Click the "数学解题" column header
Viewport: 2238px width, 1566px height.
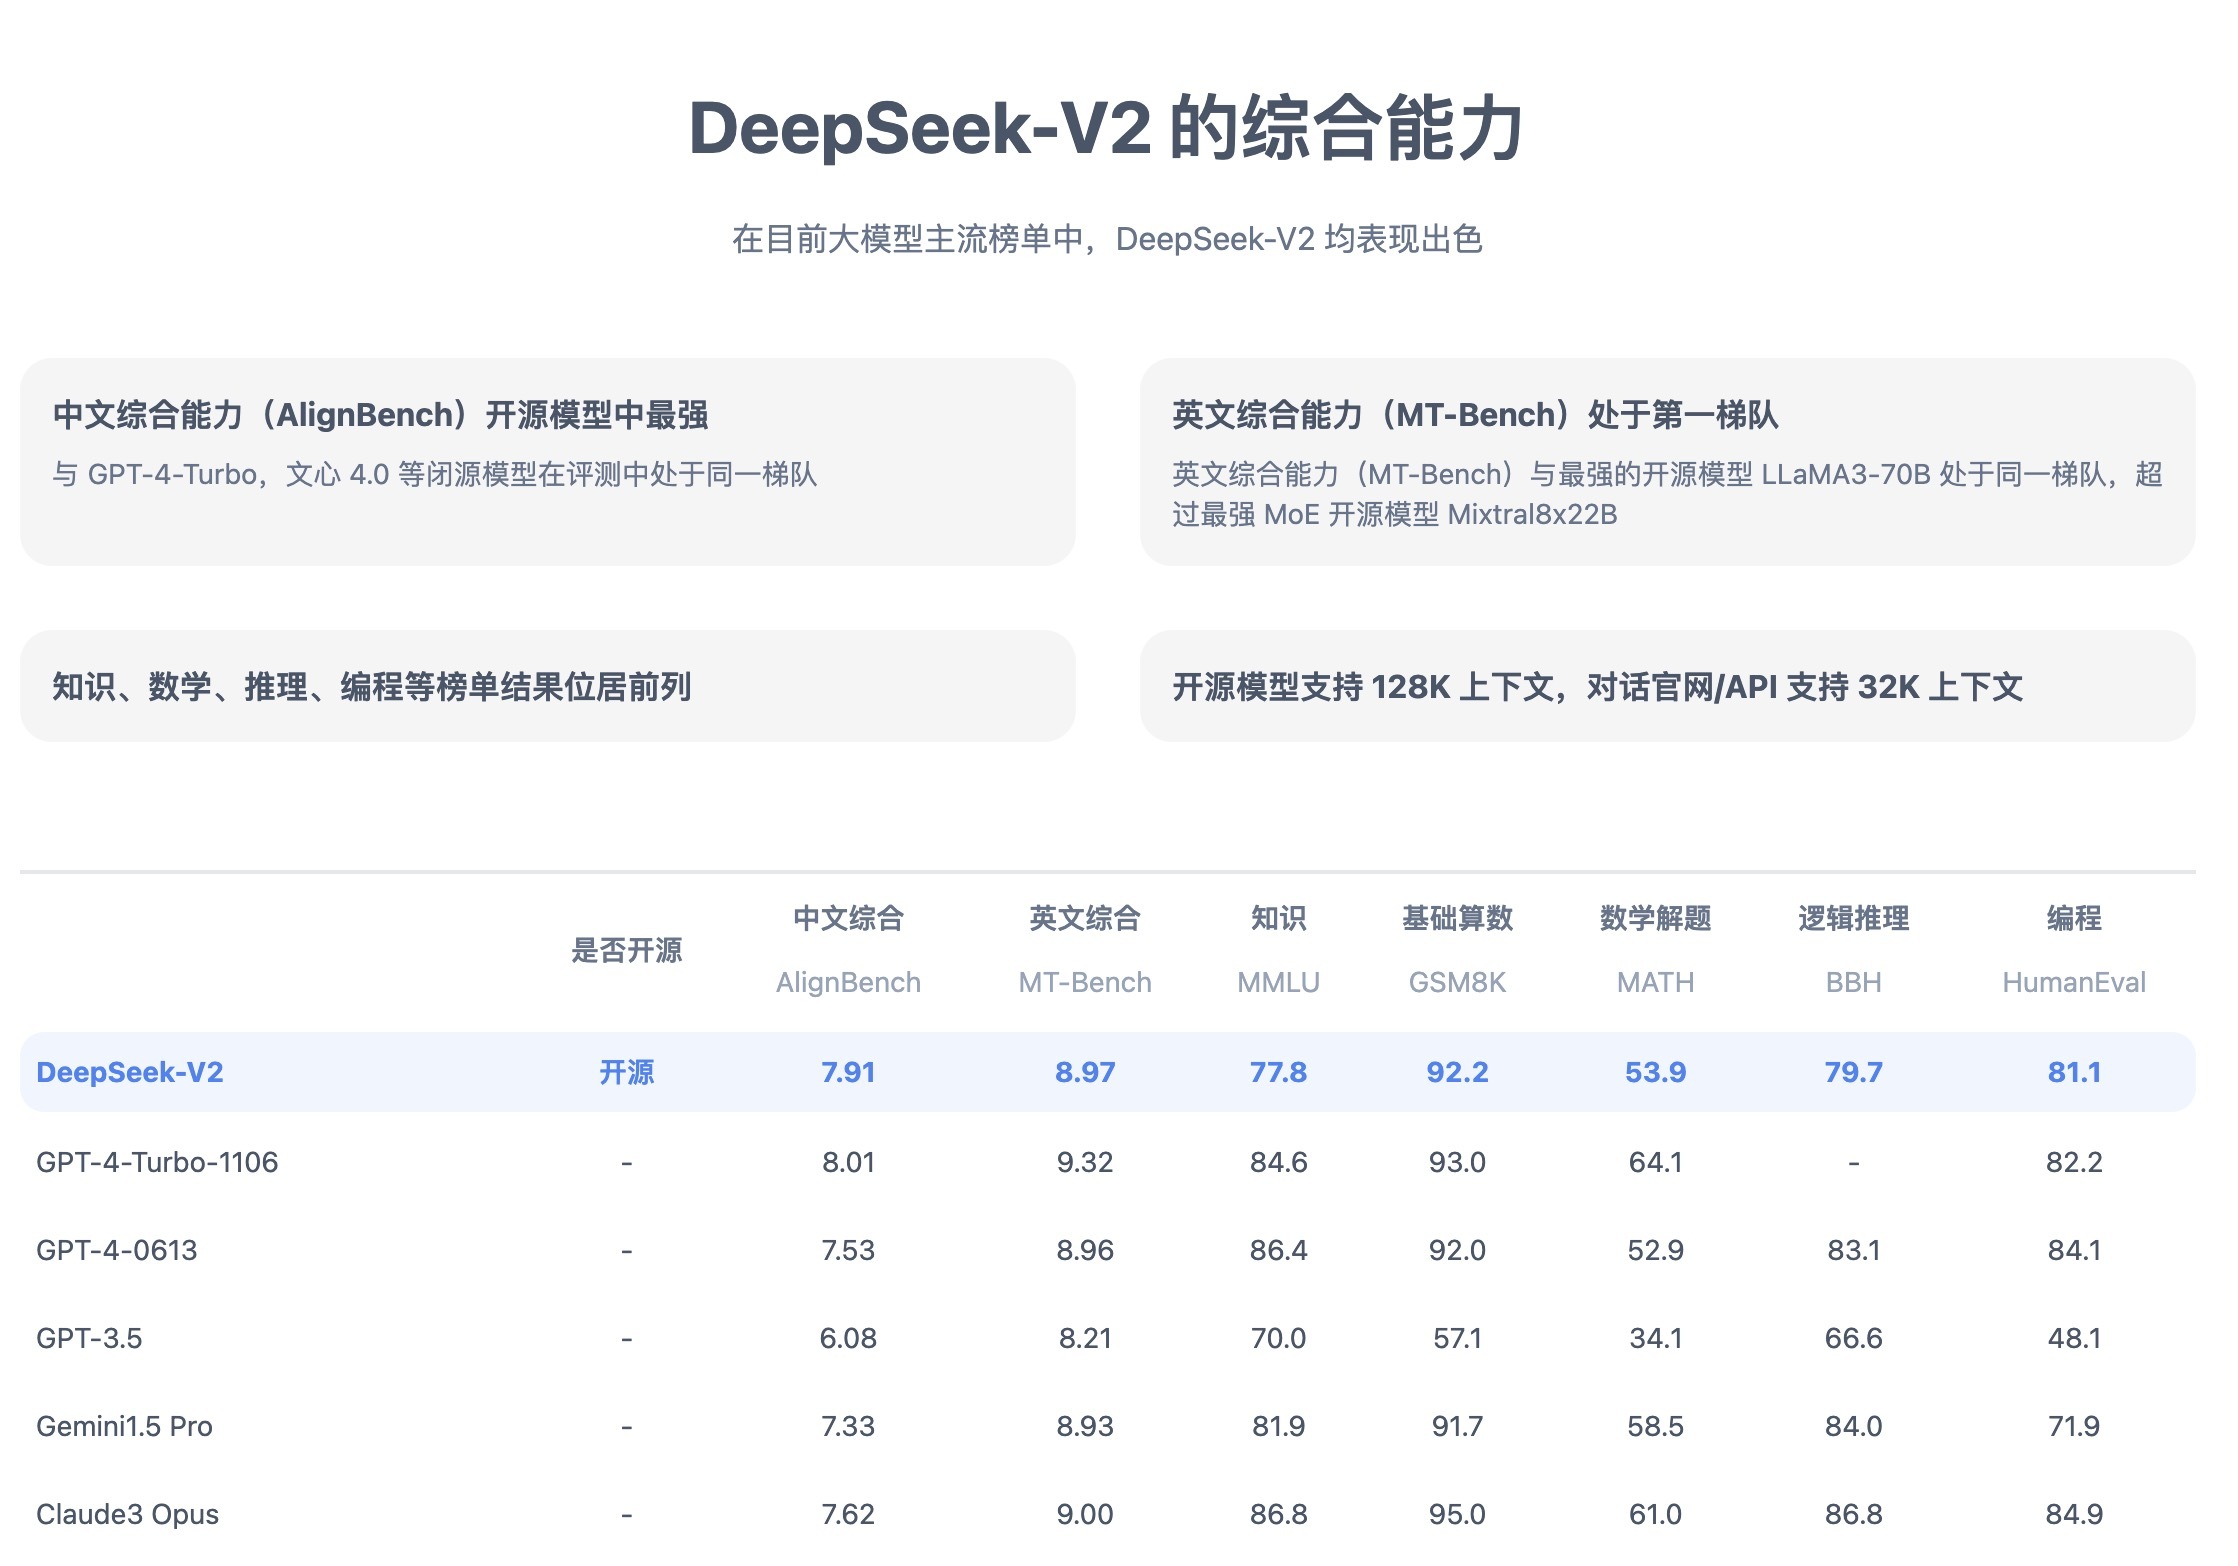tap(1655, 918)
